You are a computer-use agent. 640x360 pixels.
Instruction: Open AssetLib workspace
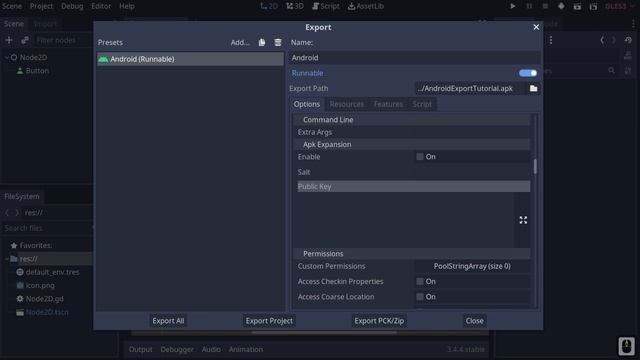366,6
